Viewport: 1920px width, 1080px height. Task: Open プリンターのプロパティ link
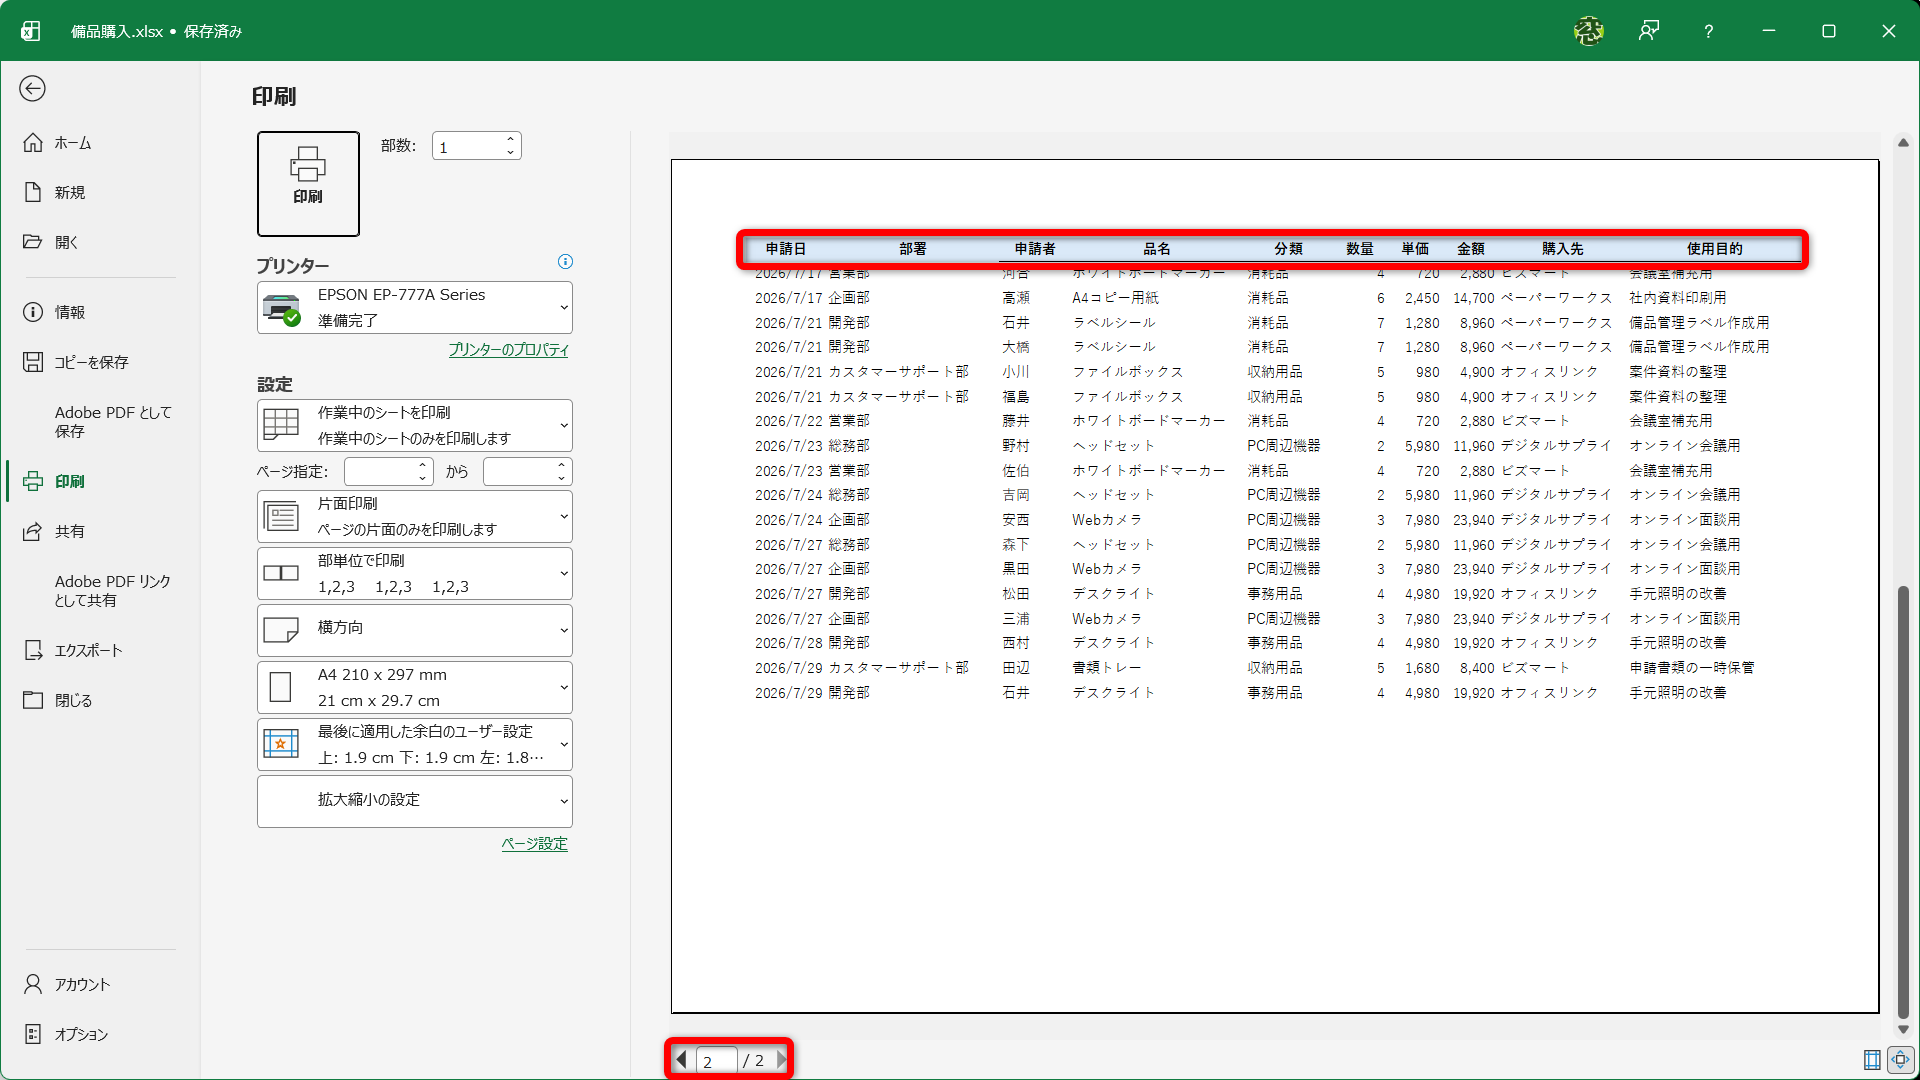coord(508,350)
